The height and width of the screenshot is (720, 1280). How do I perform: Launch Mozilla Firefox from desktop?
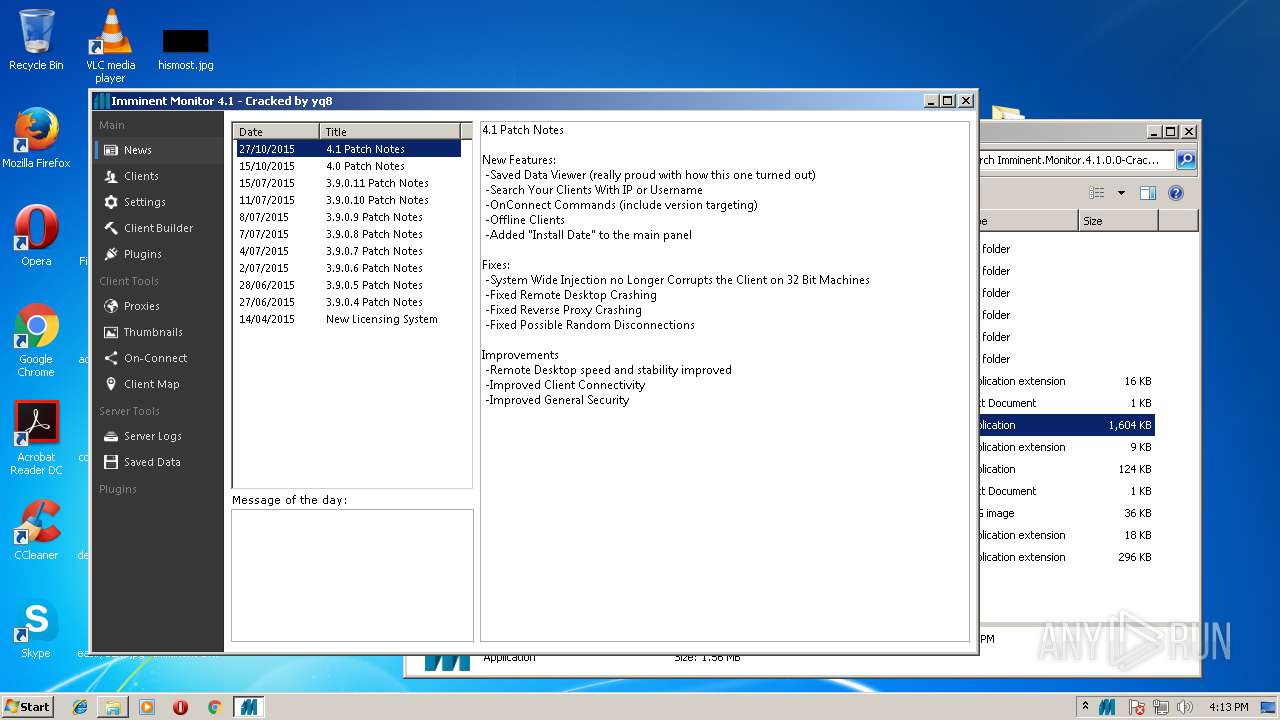pos(36,138)
